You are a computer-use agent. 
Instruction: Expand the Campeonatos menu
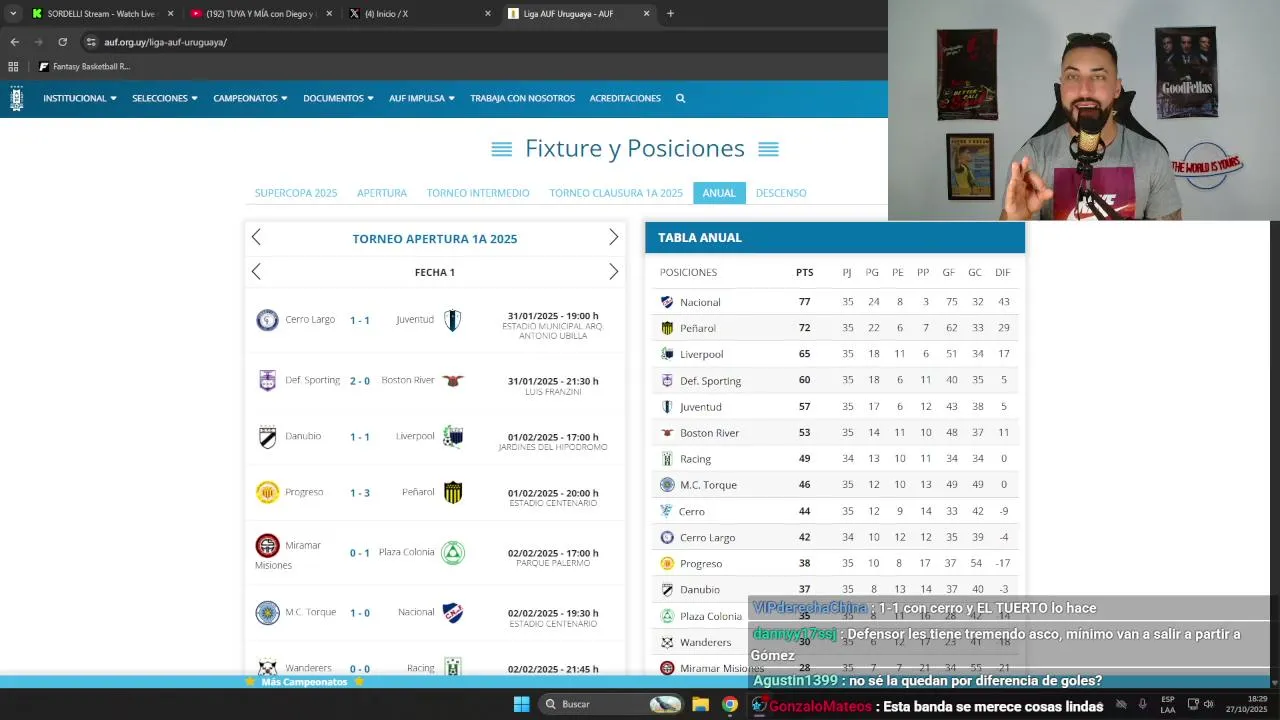click(x=250, y=98)
